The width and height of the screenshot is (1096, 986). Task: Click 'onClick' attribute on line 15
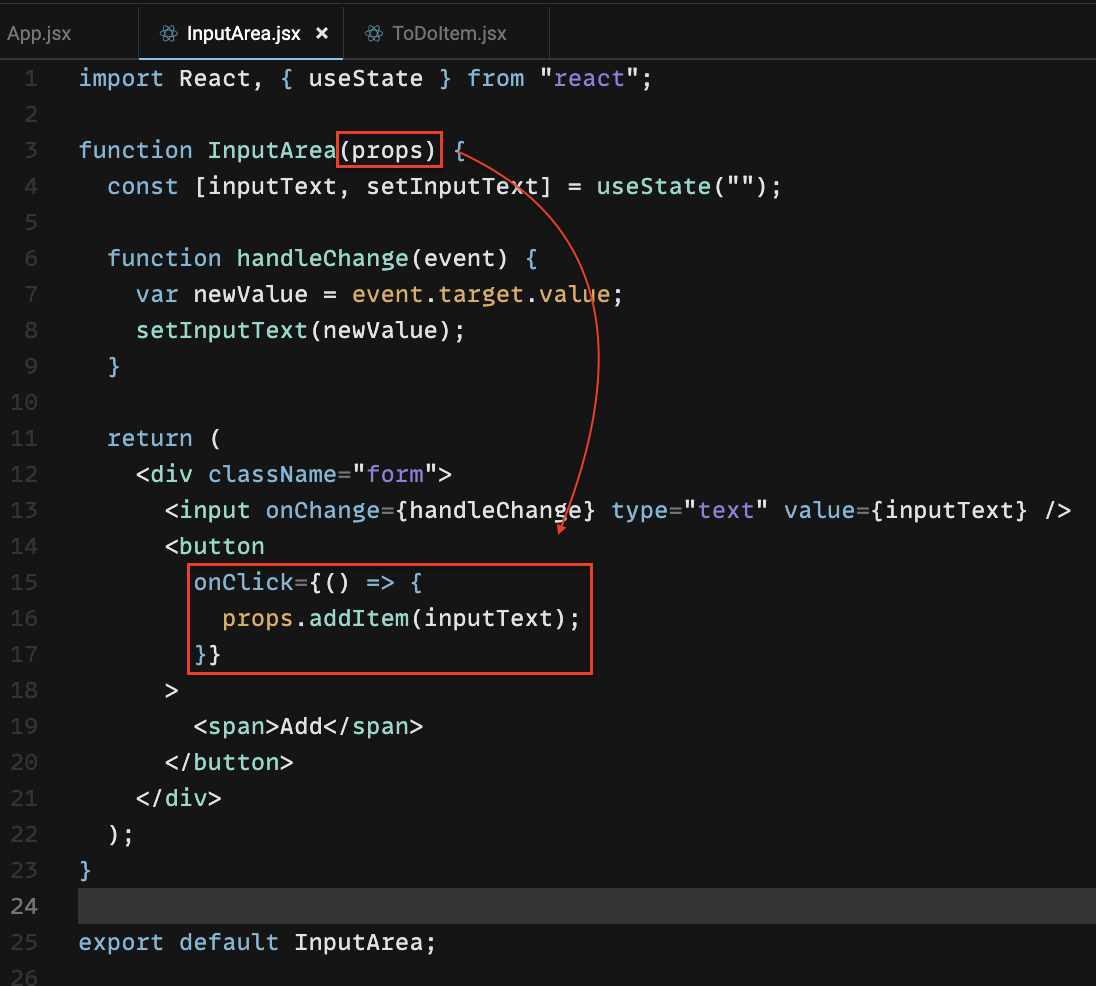(243, 582)
